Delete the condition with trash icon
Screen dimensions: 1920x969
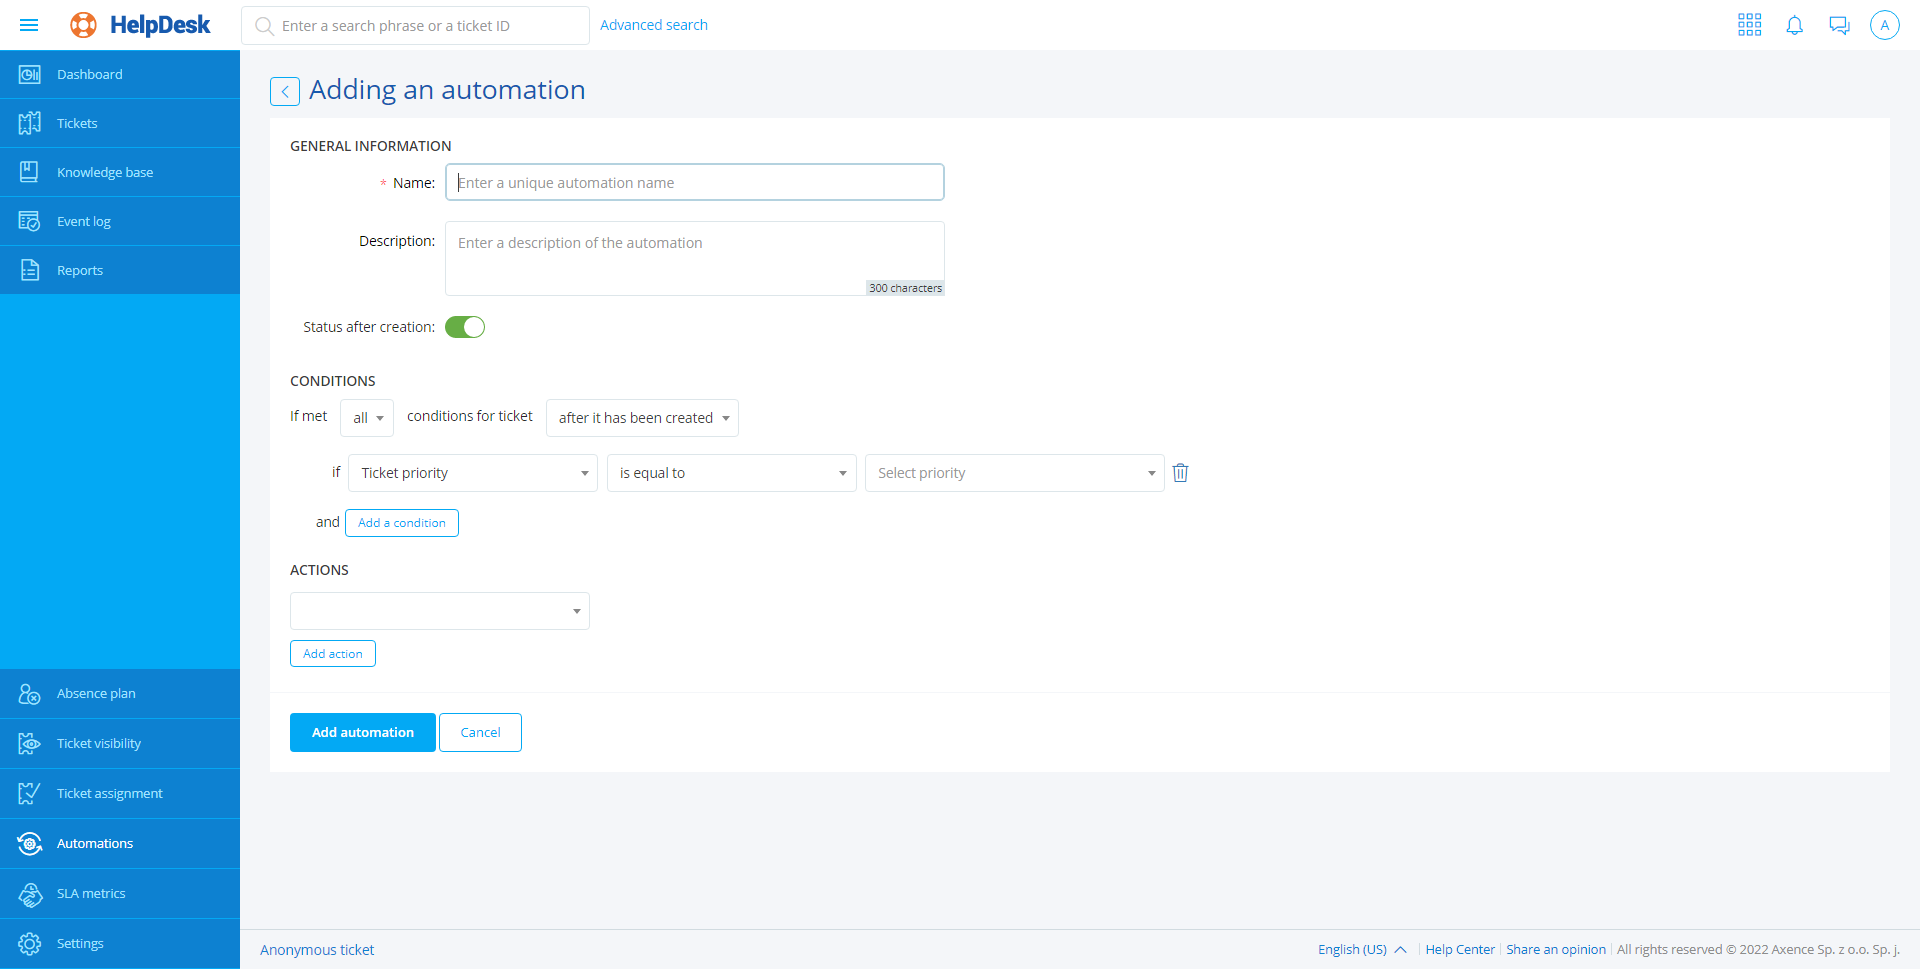(x=1180, y=473)
